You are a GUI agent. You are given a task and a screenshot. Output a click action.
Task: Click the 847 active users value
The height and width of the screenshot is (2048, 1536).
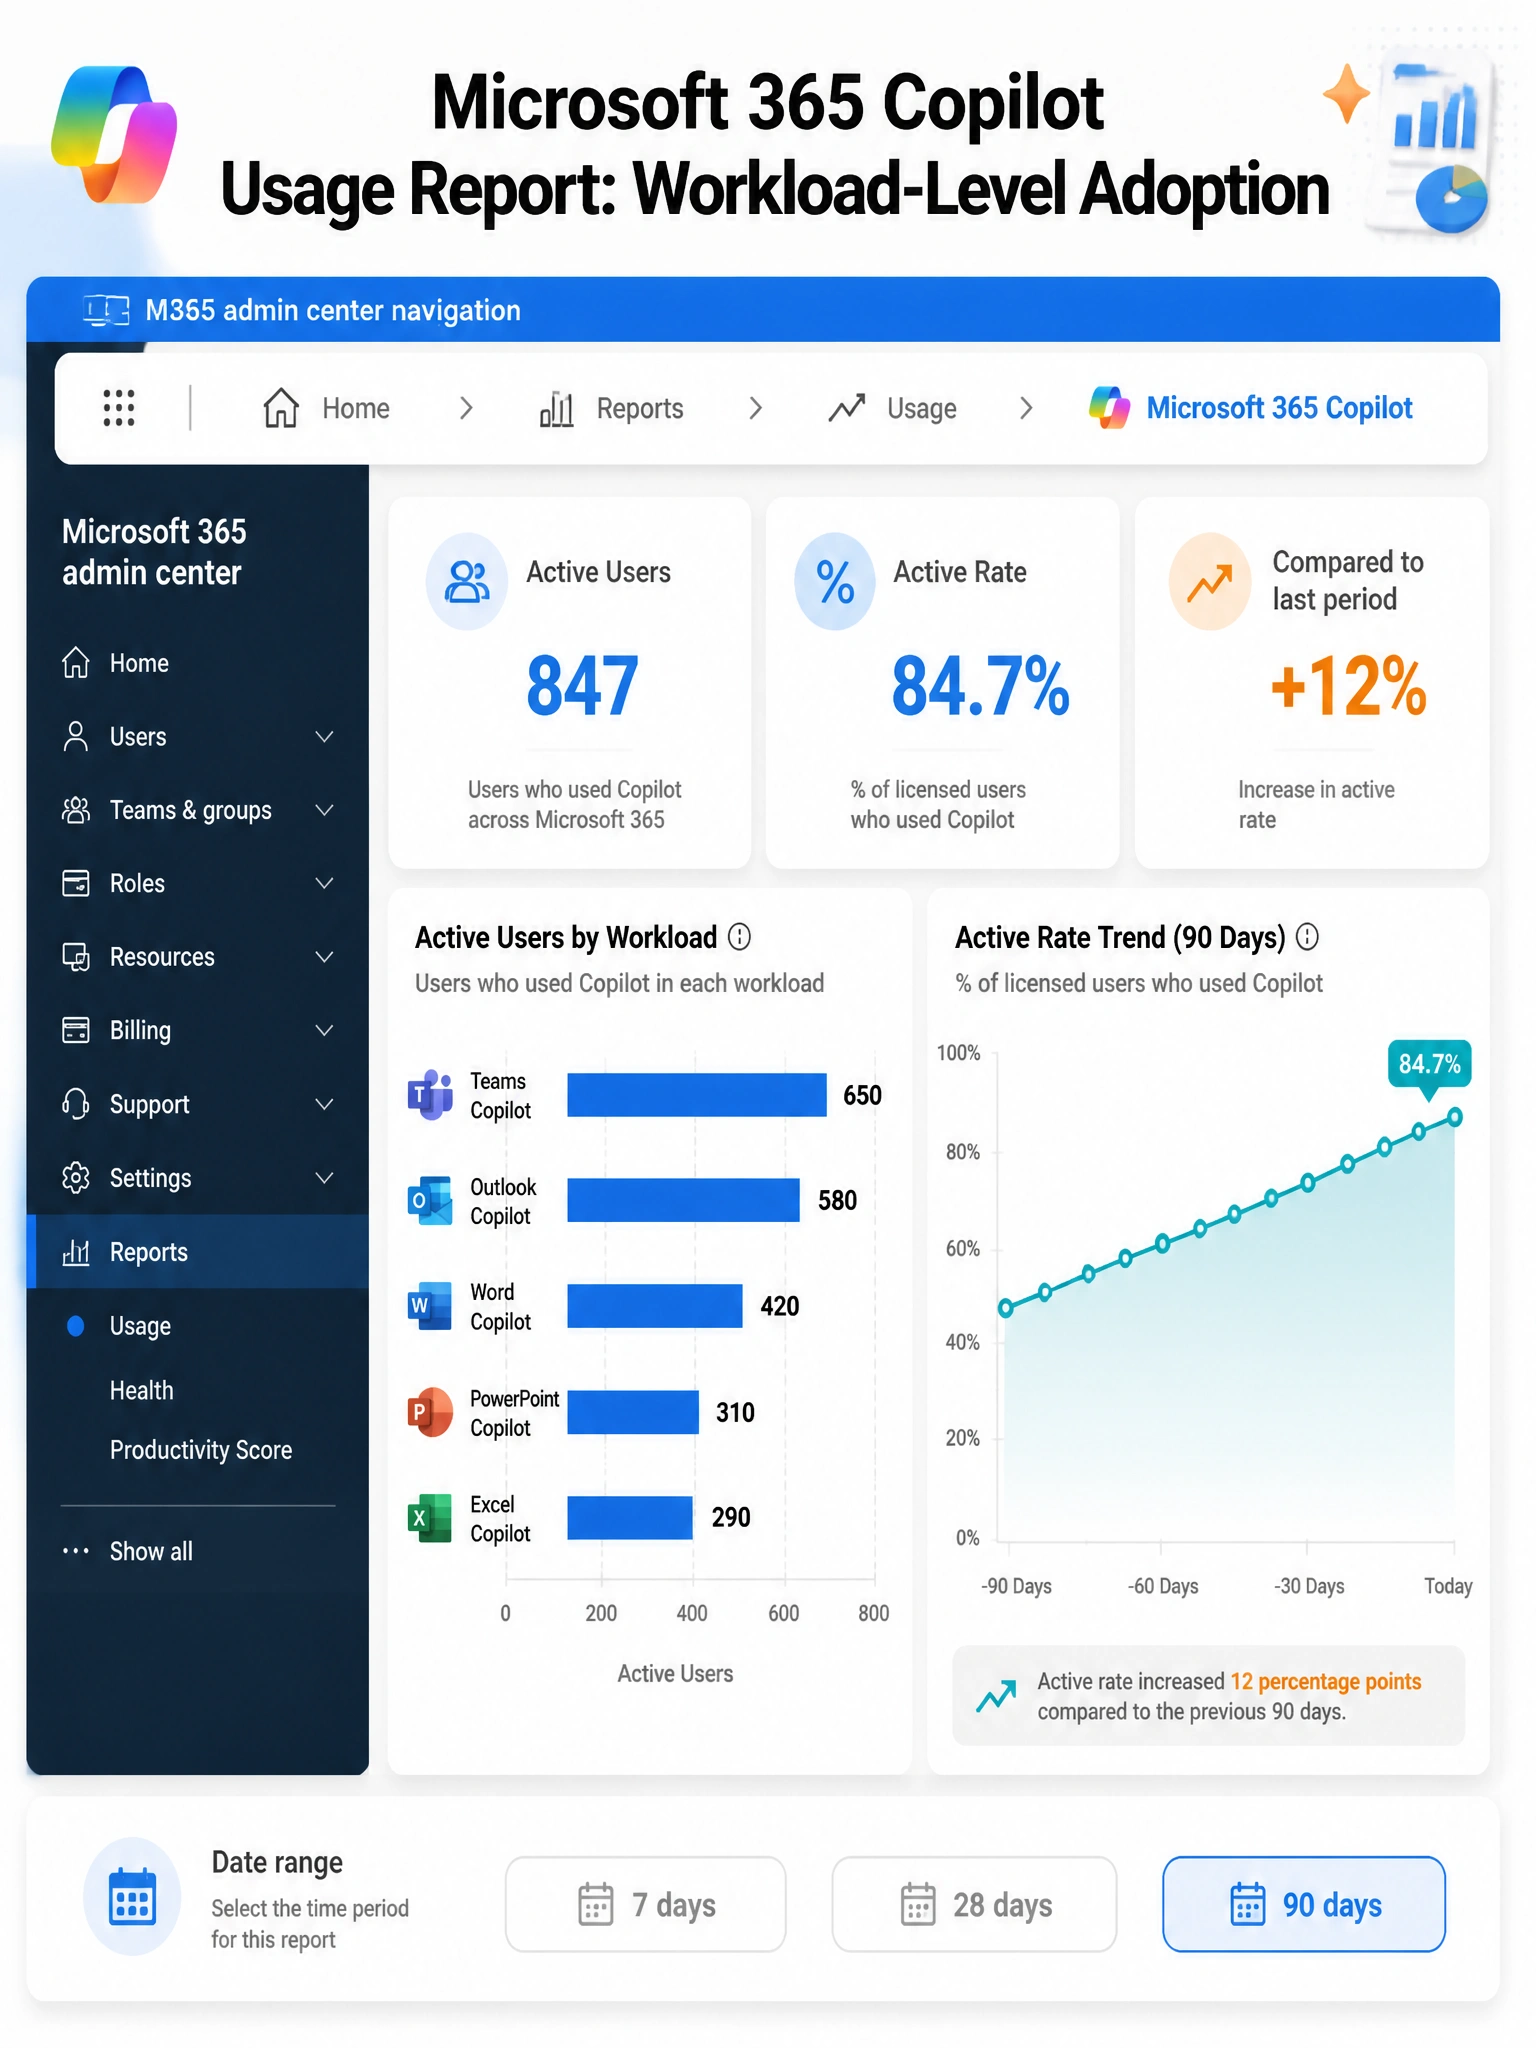pos(582,687)
